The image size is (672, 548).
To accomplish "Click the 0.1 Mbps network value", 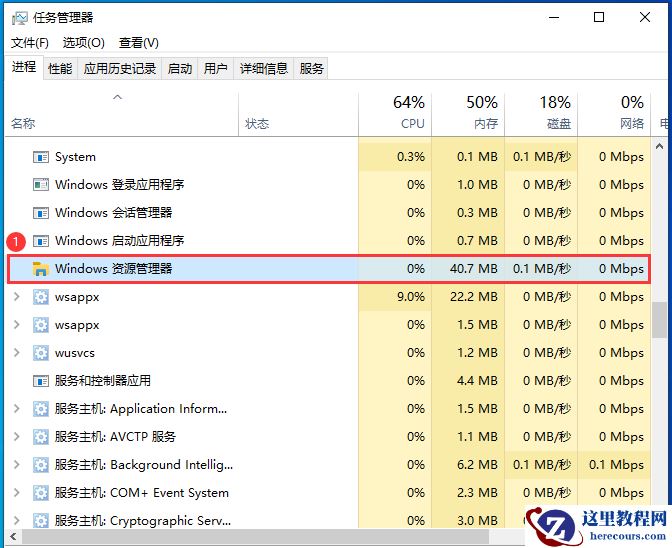I will point(616,465).
